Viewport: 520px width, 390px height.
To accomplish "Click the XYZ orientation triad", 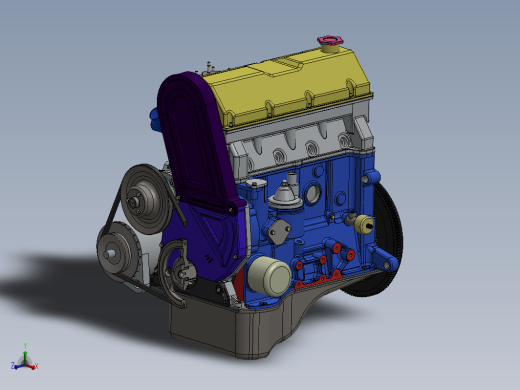I will pyautogui.click(x=25, y=358).
